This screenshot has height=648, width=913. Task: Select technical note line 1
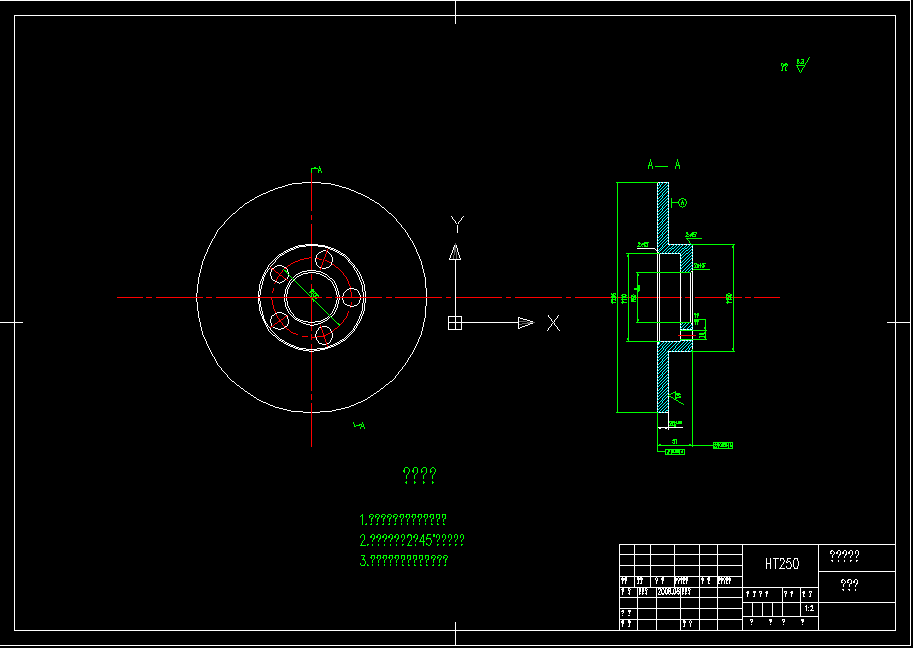403,519
